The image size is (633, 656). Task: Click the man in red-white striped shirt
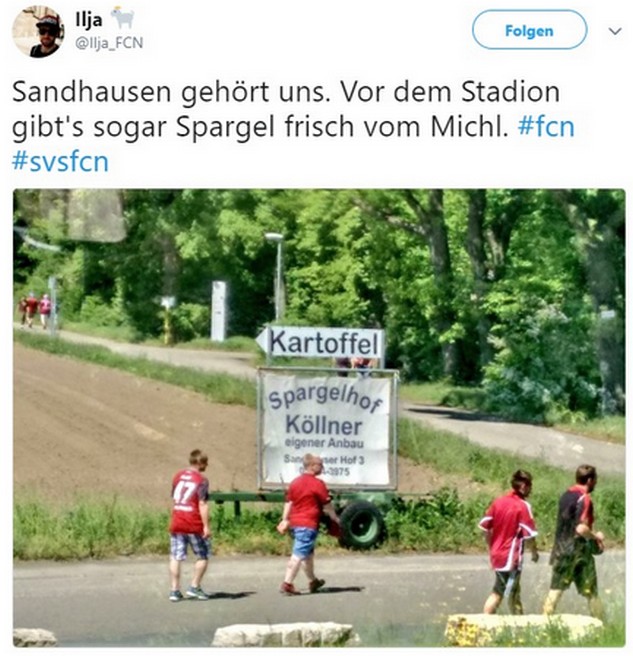tap(508, 542)
